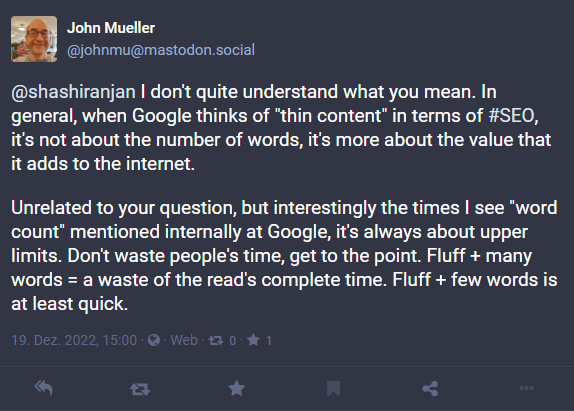
Task: Click the favourites number 1
Action: [269, 341]
